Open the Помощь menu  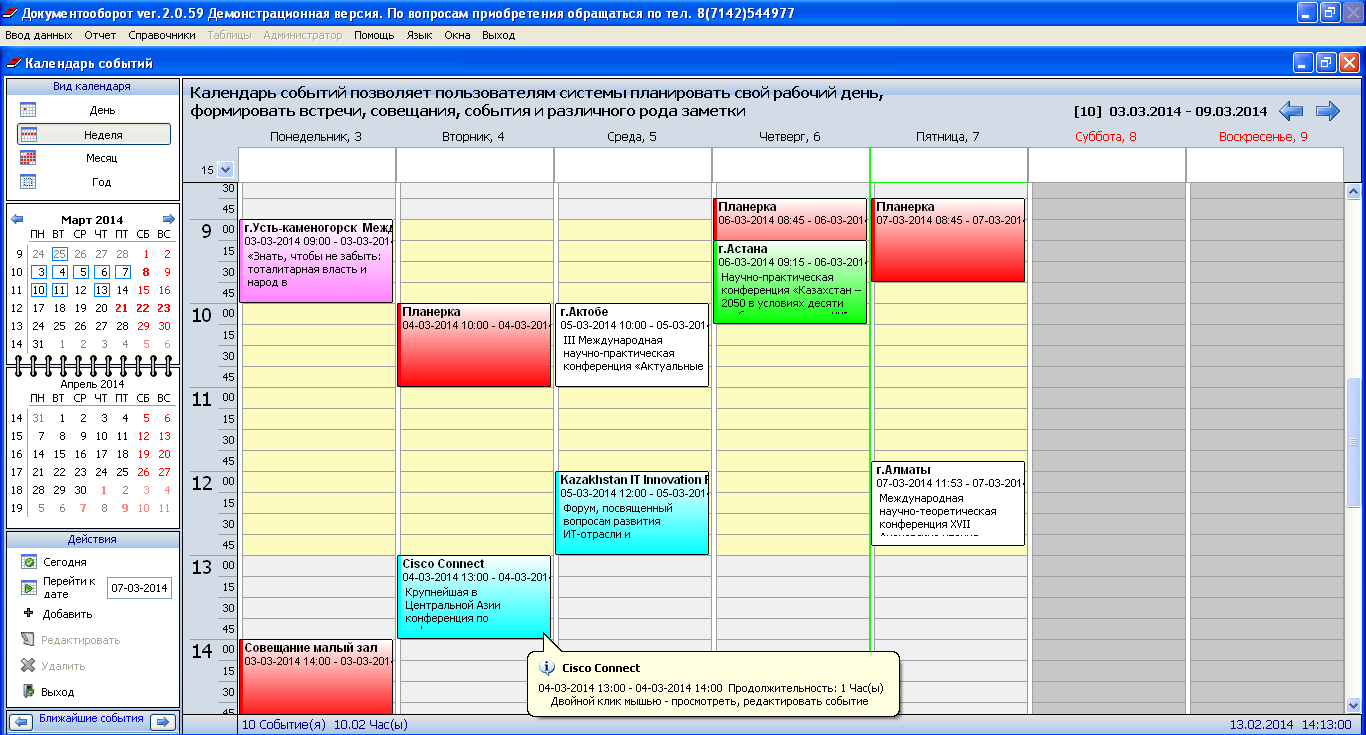click(374, 35)
